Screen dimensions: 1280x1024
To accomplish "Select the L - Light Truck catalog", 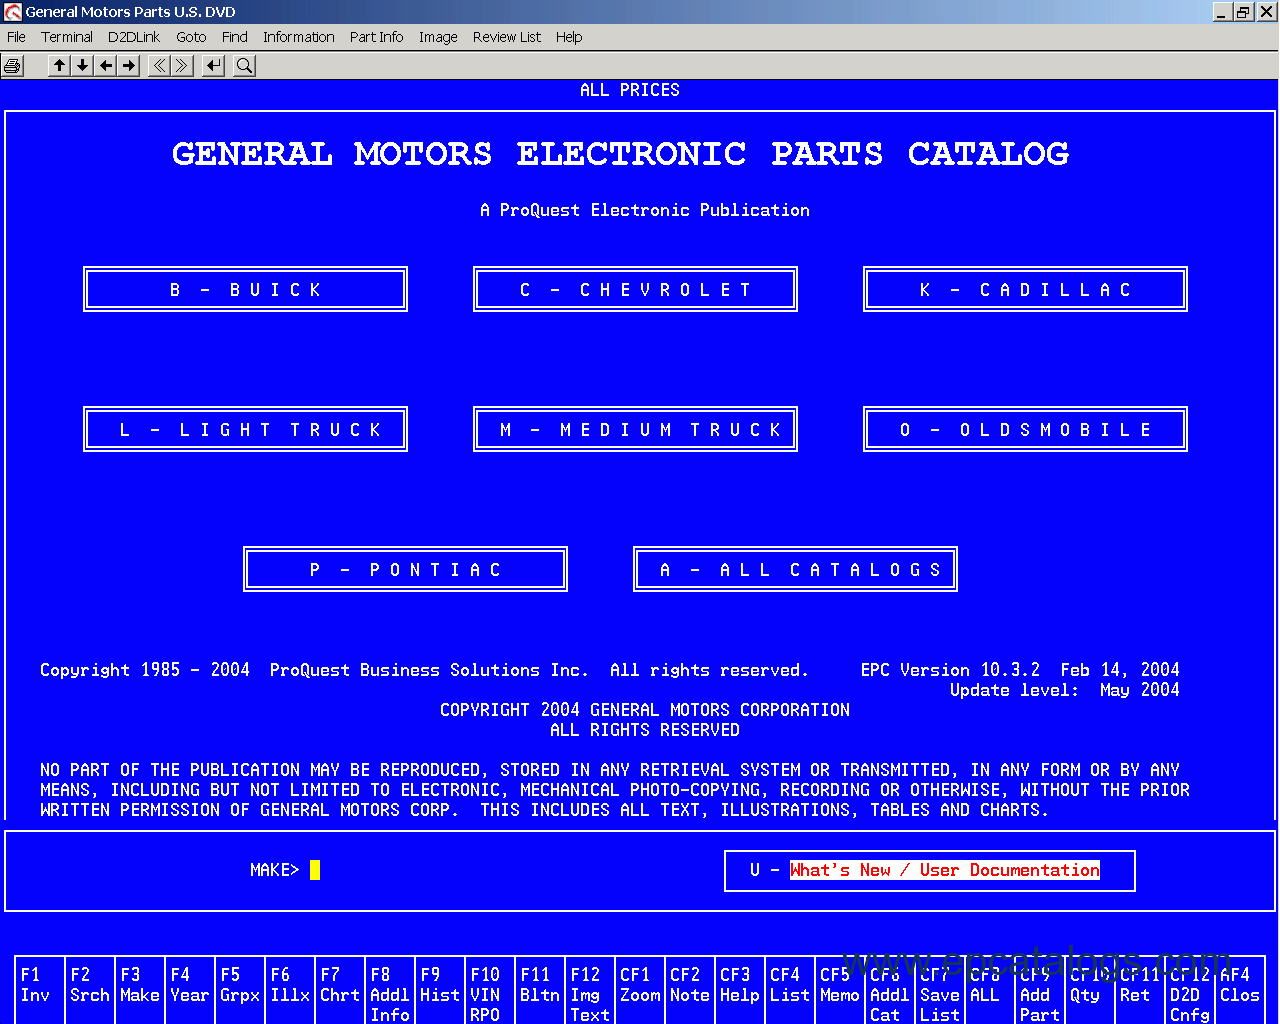I will [x=245, y=429].
